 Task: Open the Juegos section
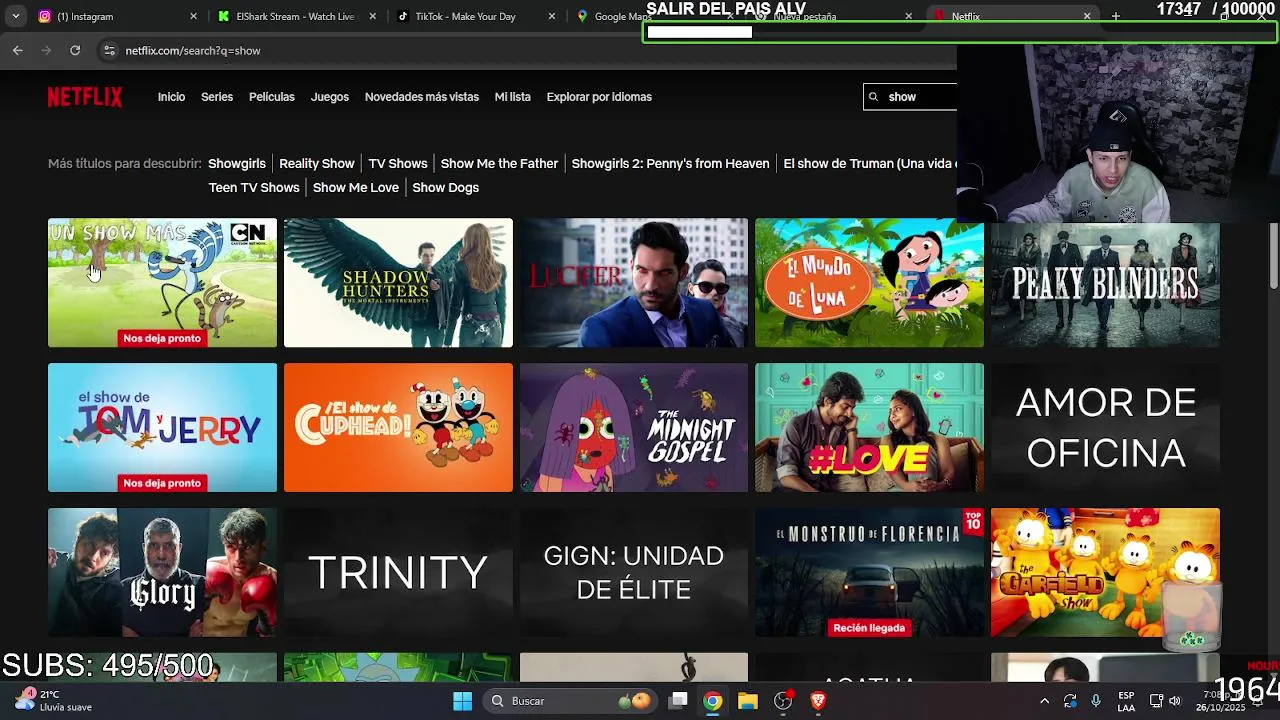point(330,97)
